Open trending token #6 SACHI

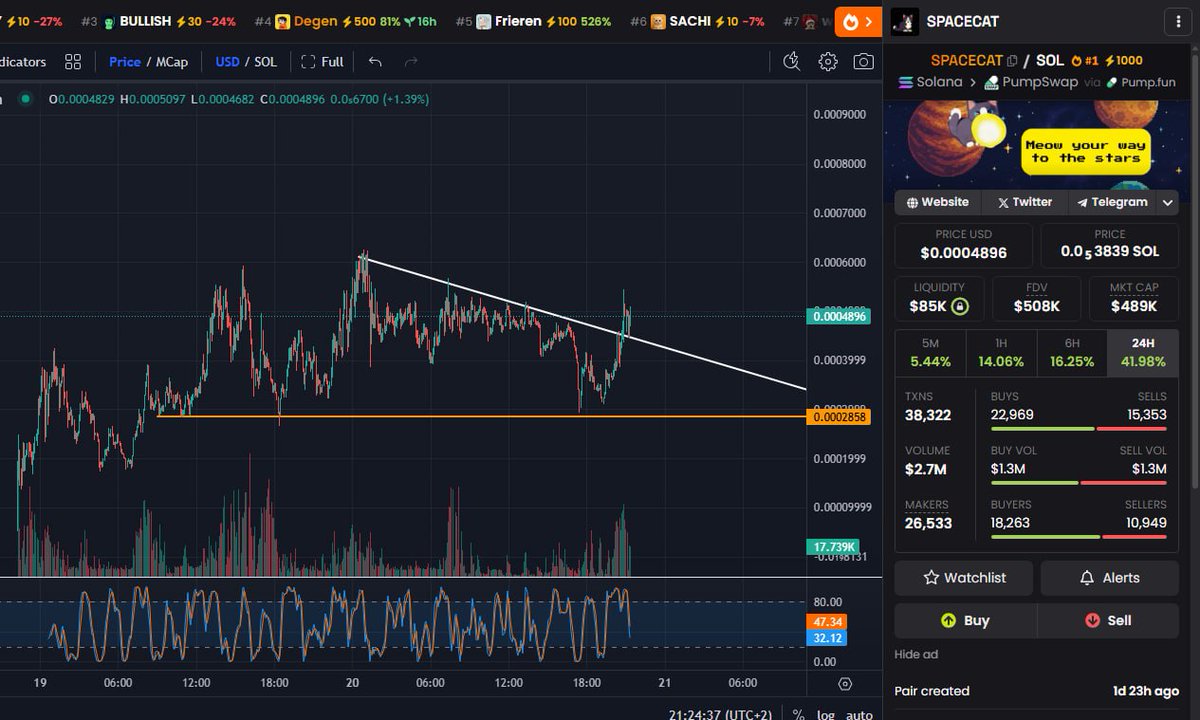[697, 21]
